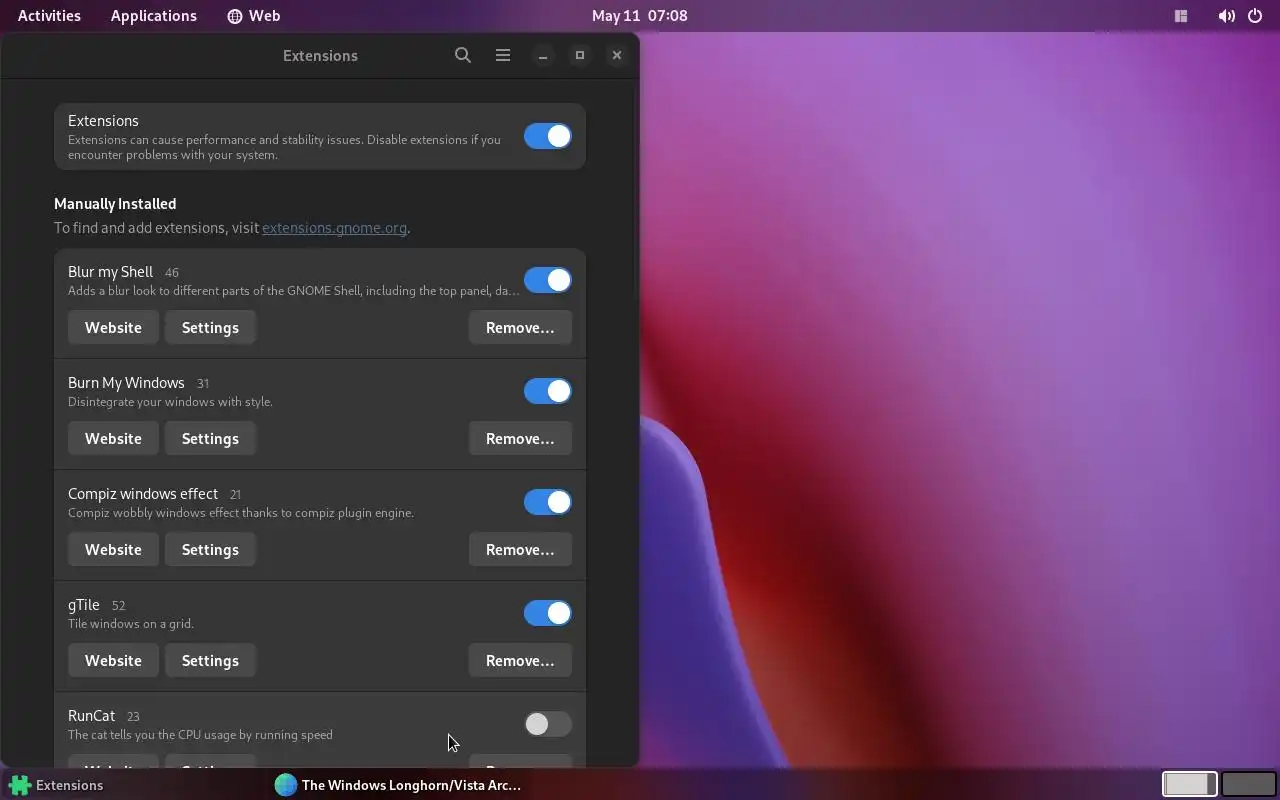The width and height of the screenshot is (1280, 800).
Task: Maximize the Extensions window
Action: tap(580, 55)
